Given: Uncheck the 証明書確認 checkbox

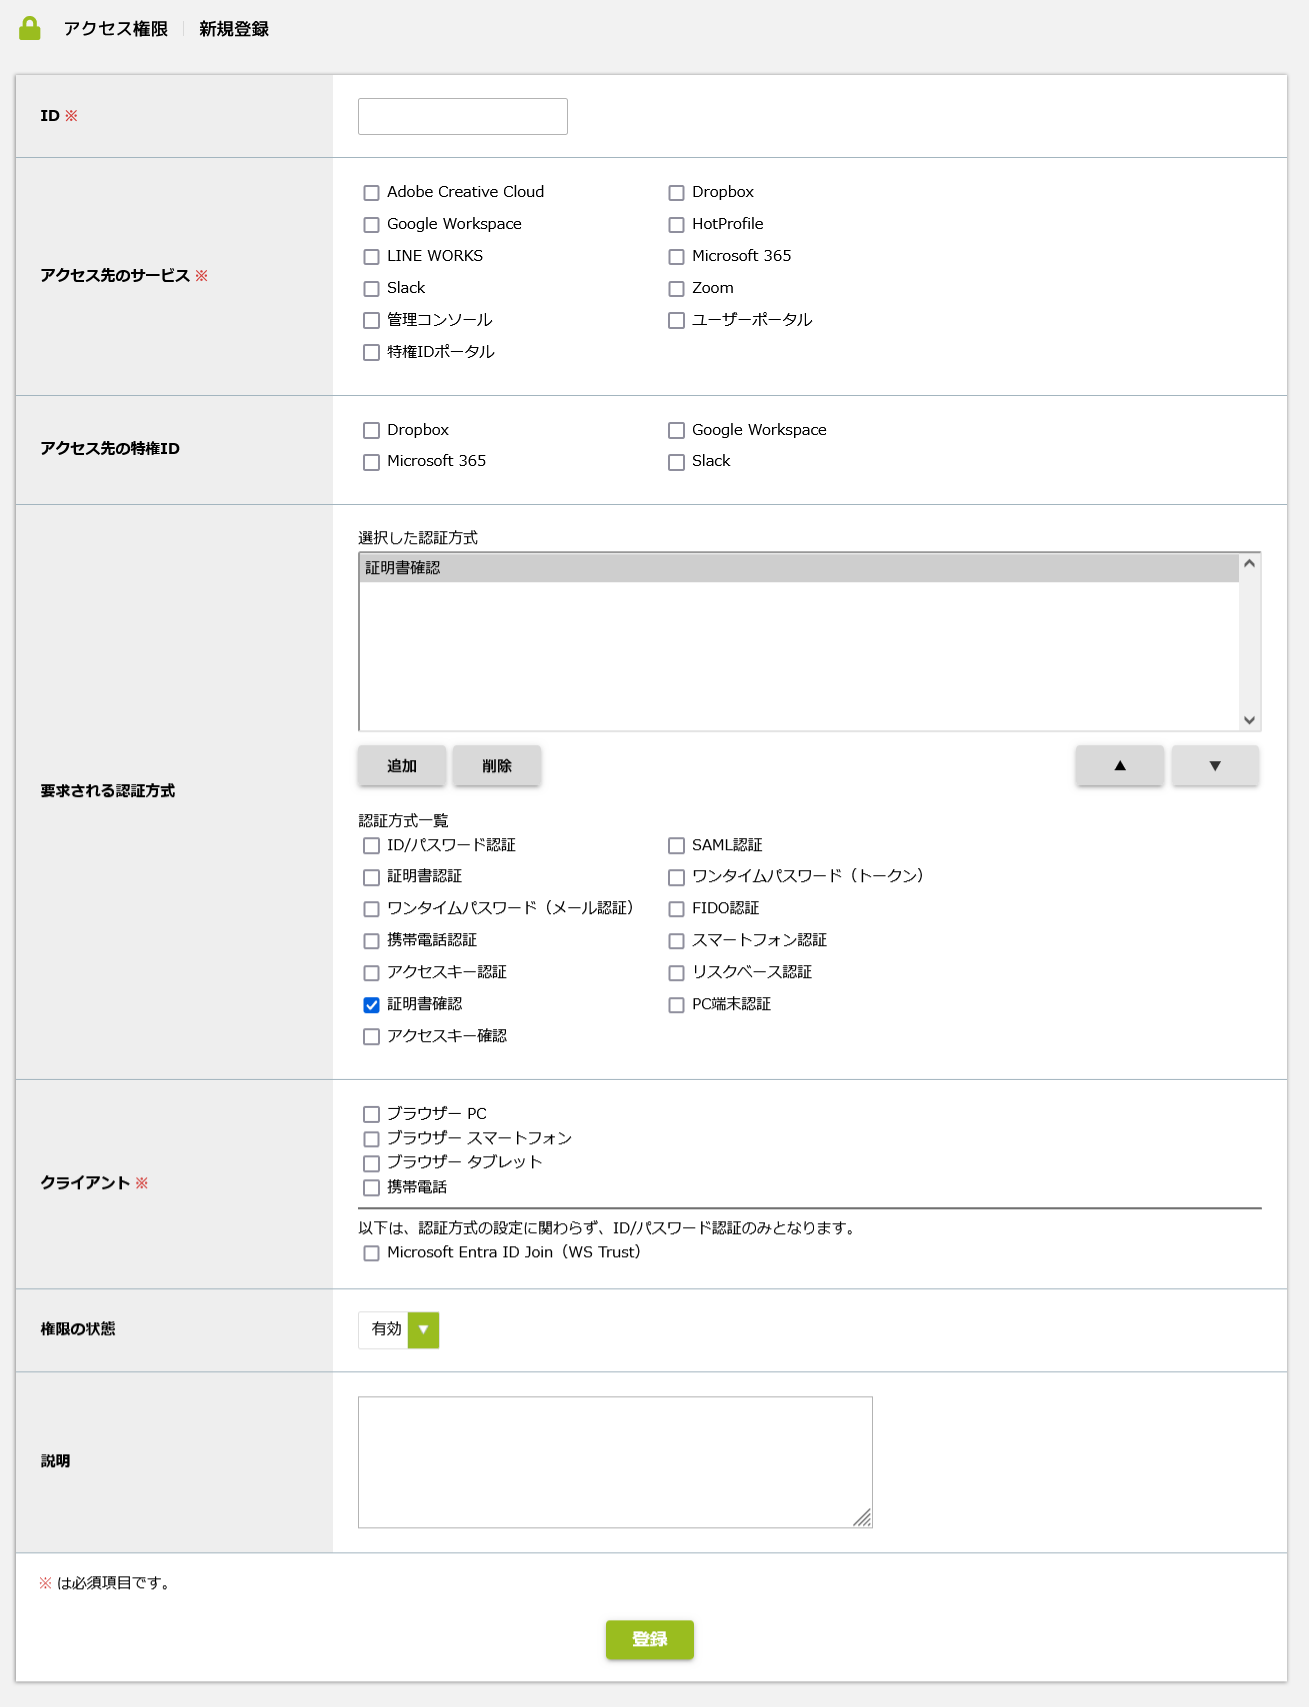Looking at the screenshot, I should pos(371,1005).
